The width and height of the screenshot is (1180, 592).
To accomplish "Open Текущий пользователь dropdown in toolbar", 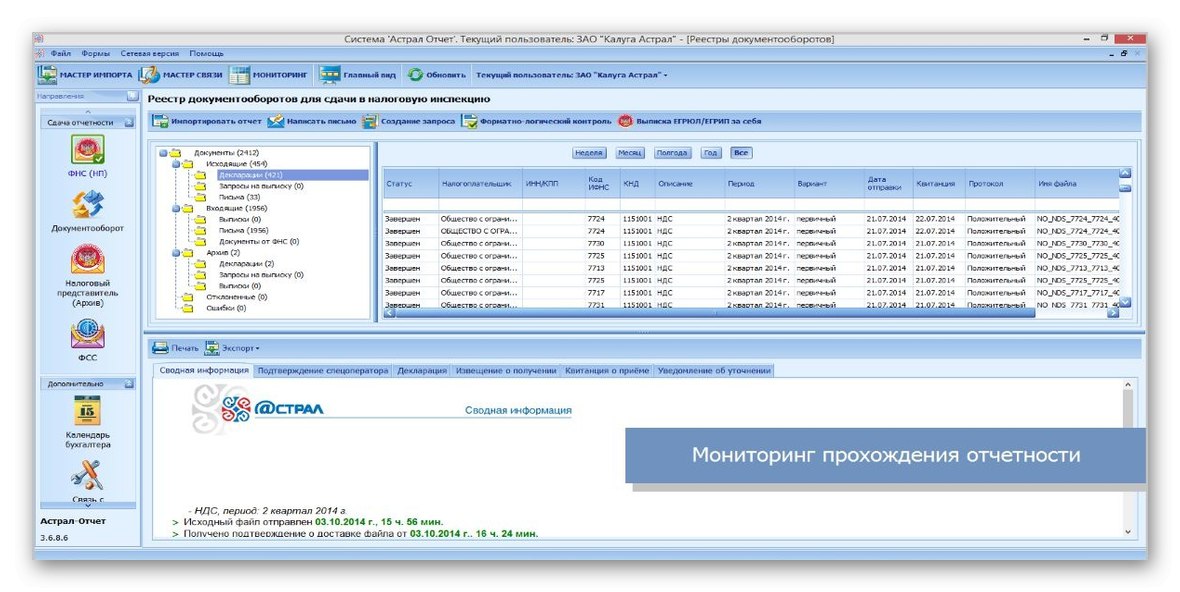I will 572,75.
